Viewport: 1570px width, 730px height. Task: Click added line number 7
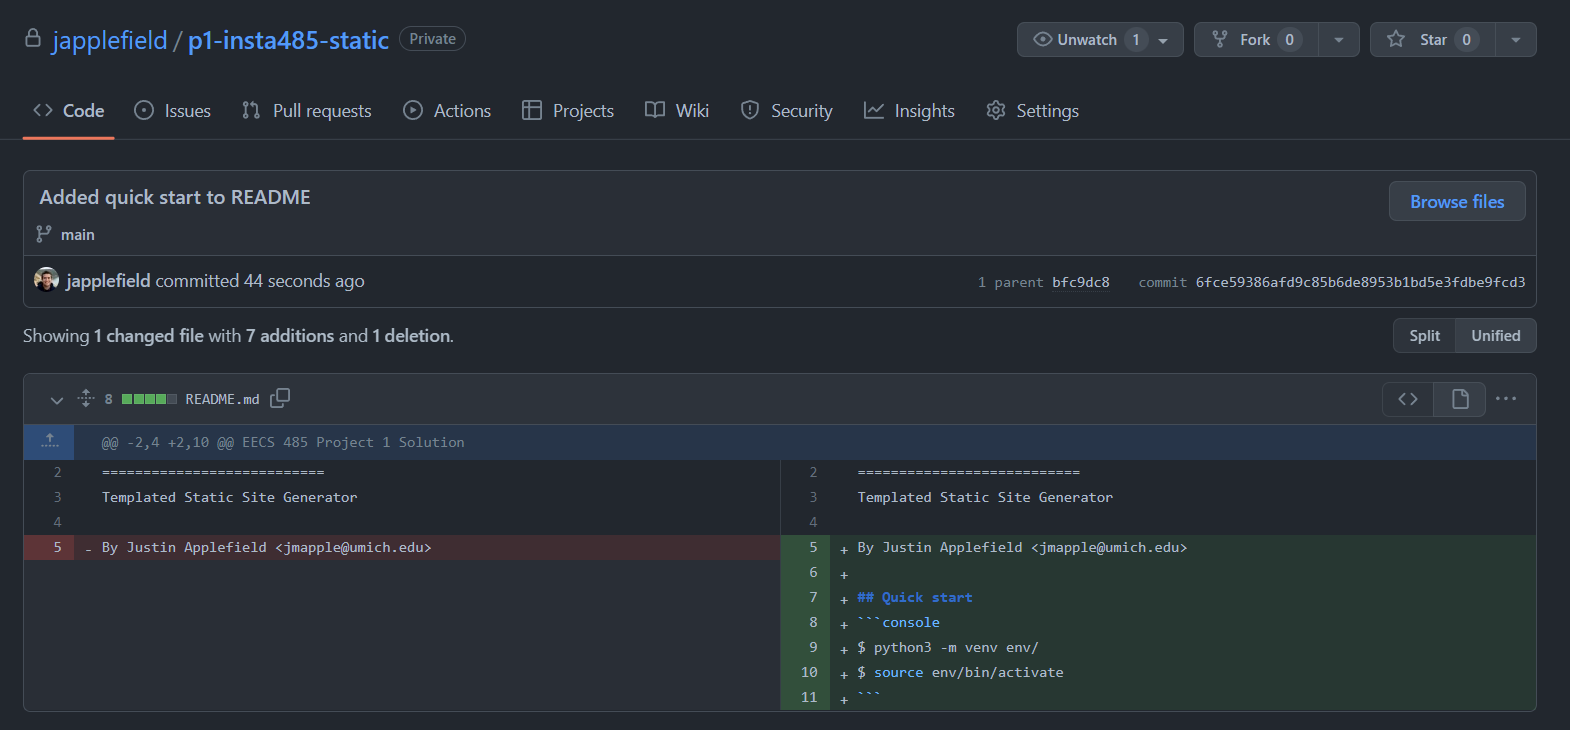805,598
